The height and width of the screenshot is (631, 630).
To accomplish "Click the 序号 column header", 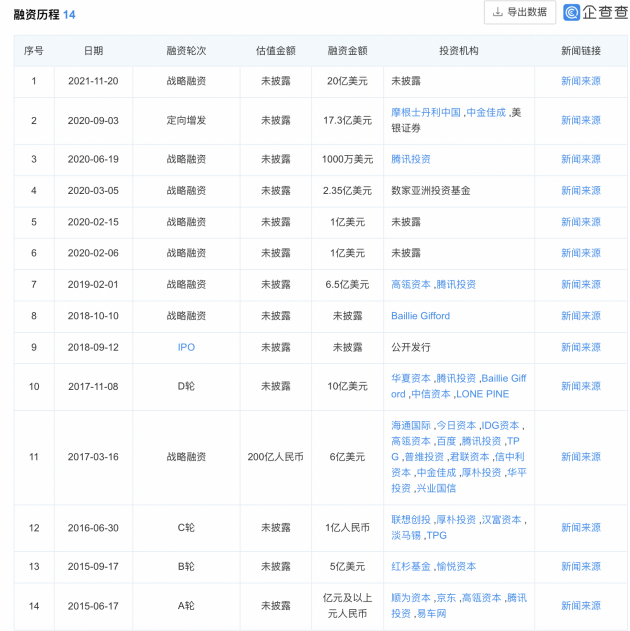I will 34,51.
